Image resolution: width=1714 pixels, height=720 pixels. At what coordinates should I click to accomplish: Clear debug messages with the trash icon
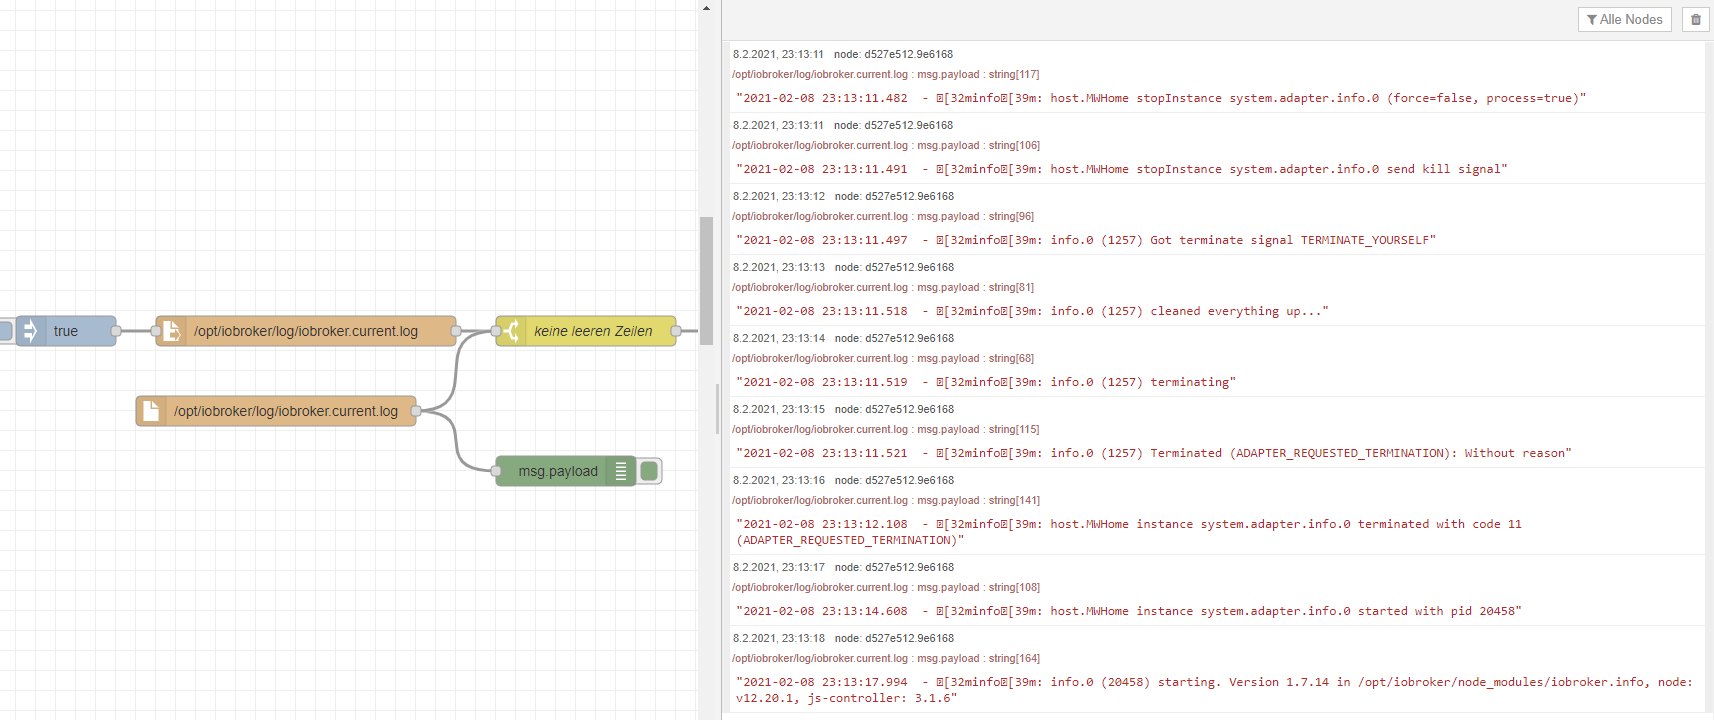point(1696,19)
